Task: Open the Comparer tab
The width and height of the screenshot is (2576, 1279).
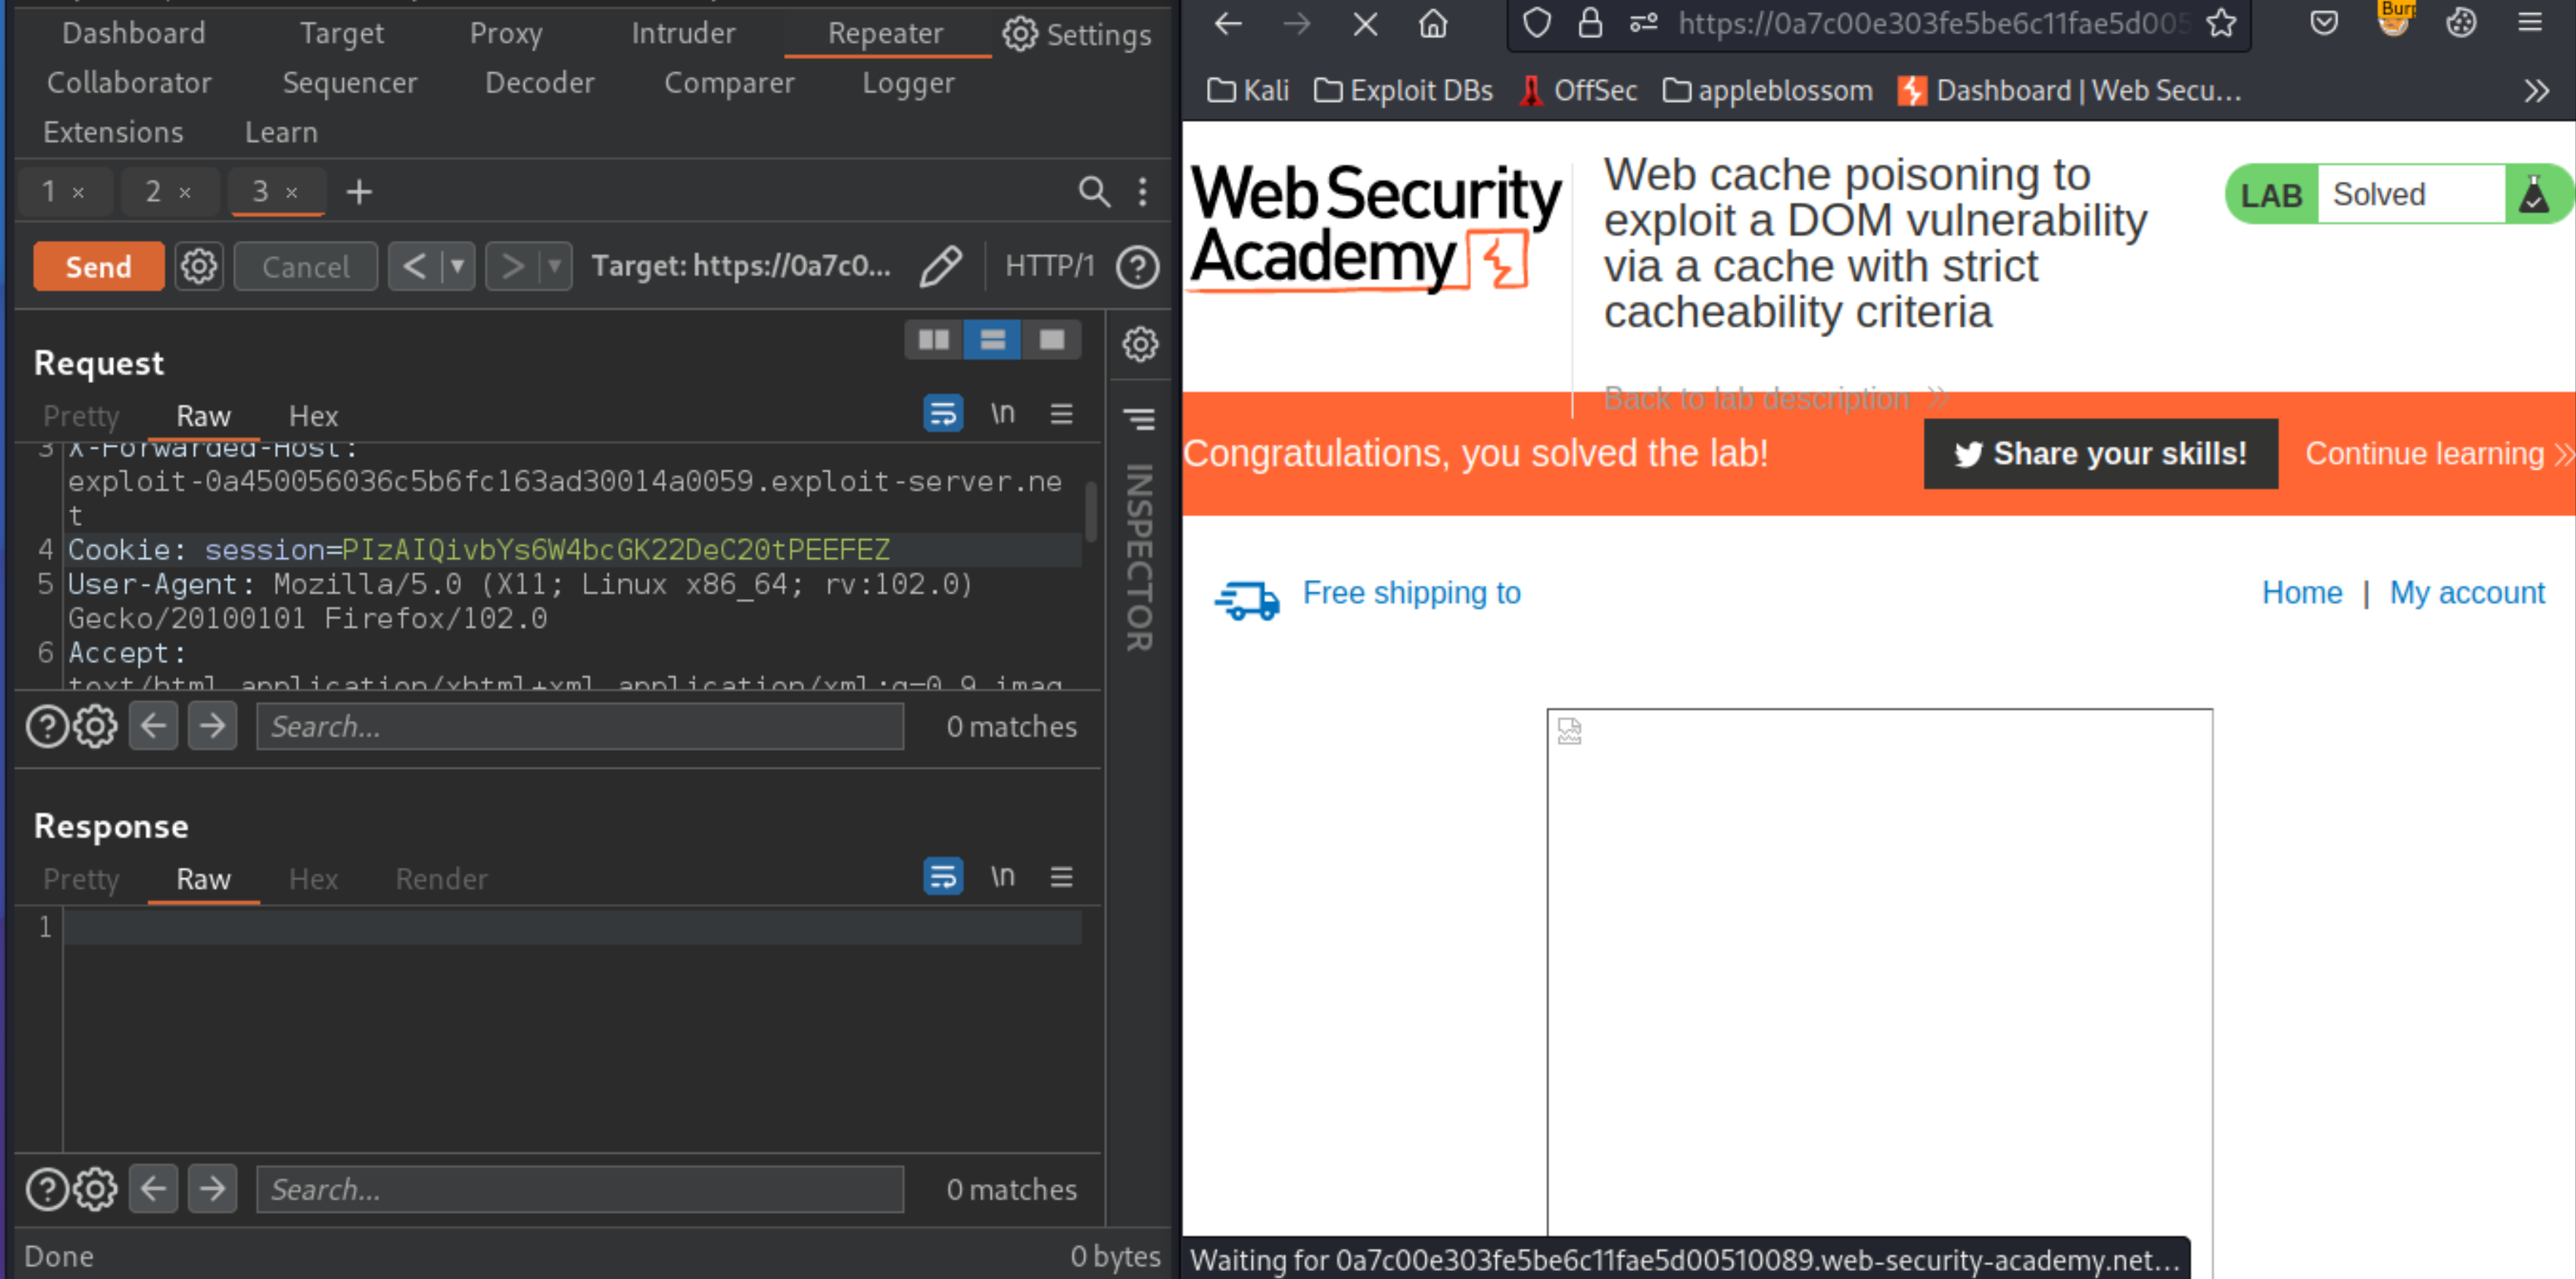Action: click(x=729, y=82)
